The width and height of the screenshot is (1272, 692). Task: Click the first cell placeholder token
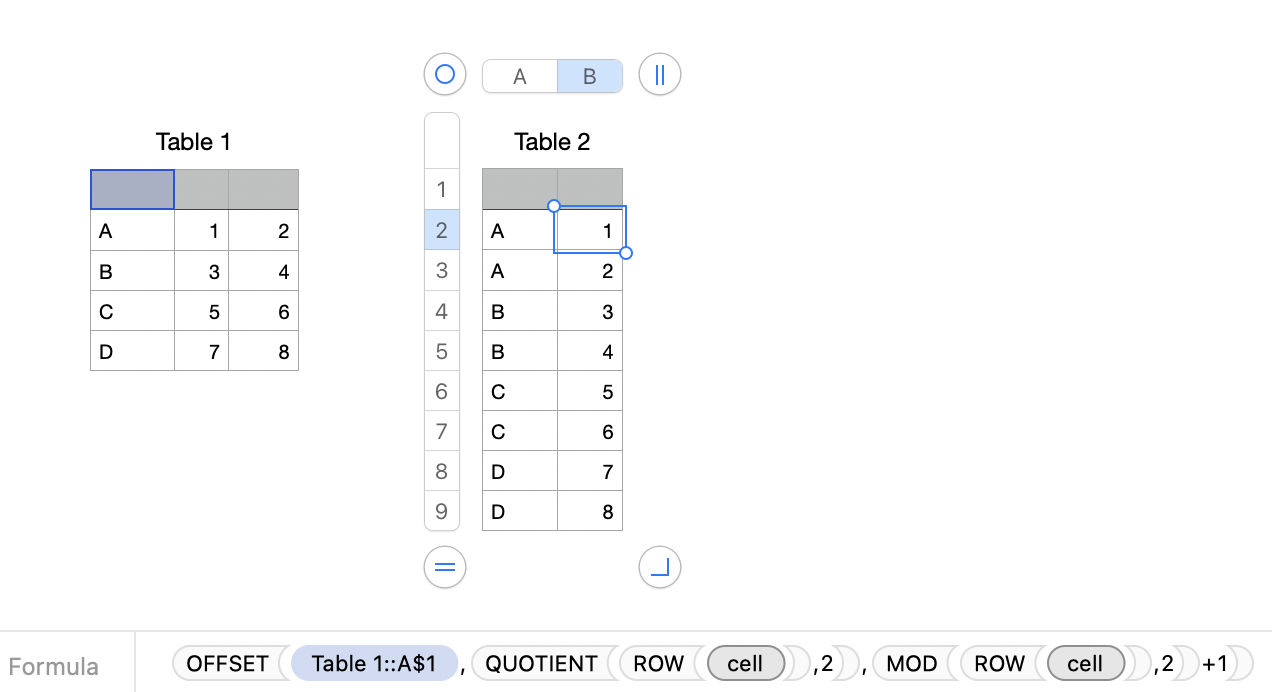747,663
